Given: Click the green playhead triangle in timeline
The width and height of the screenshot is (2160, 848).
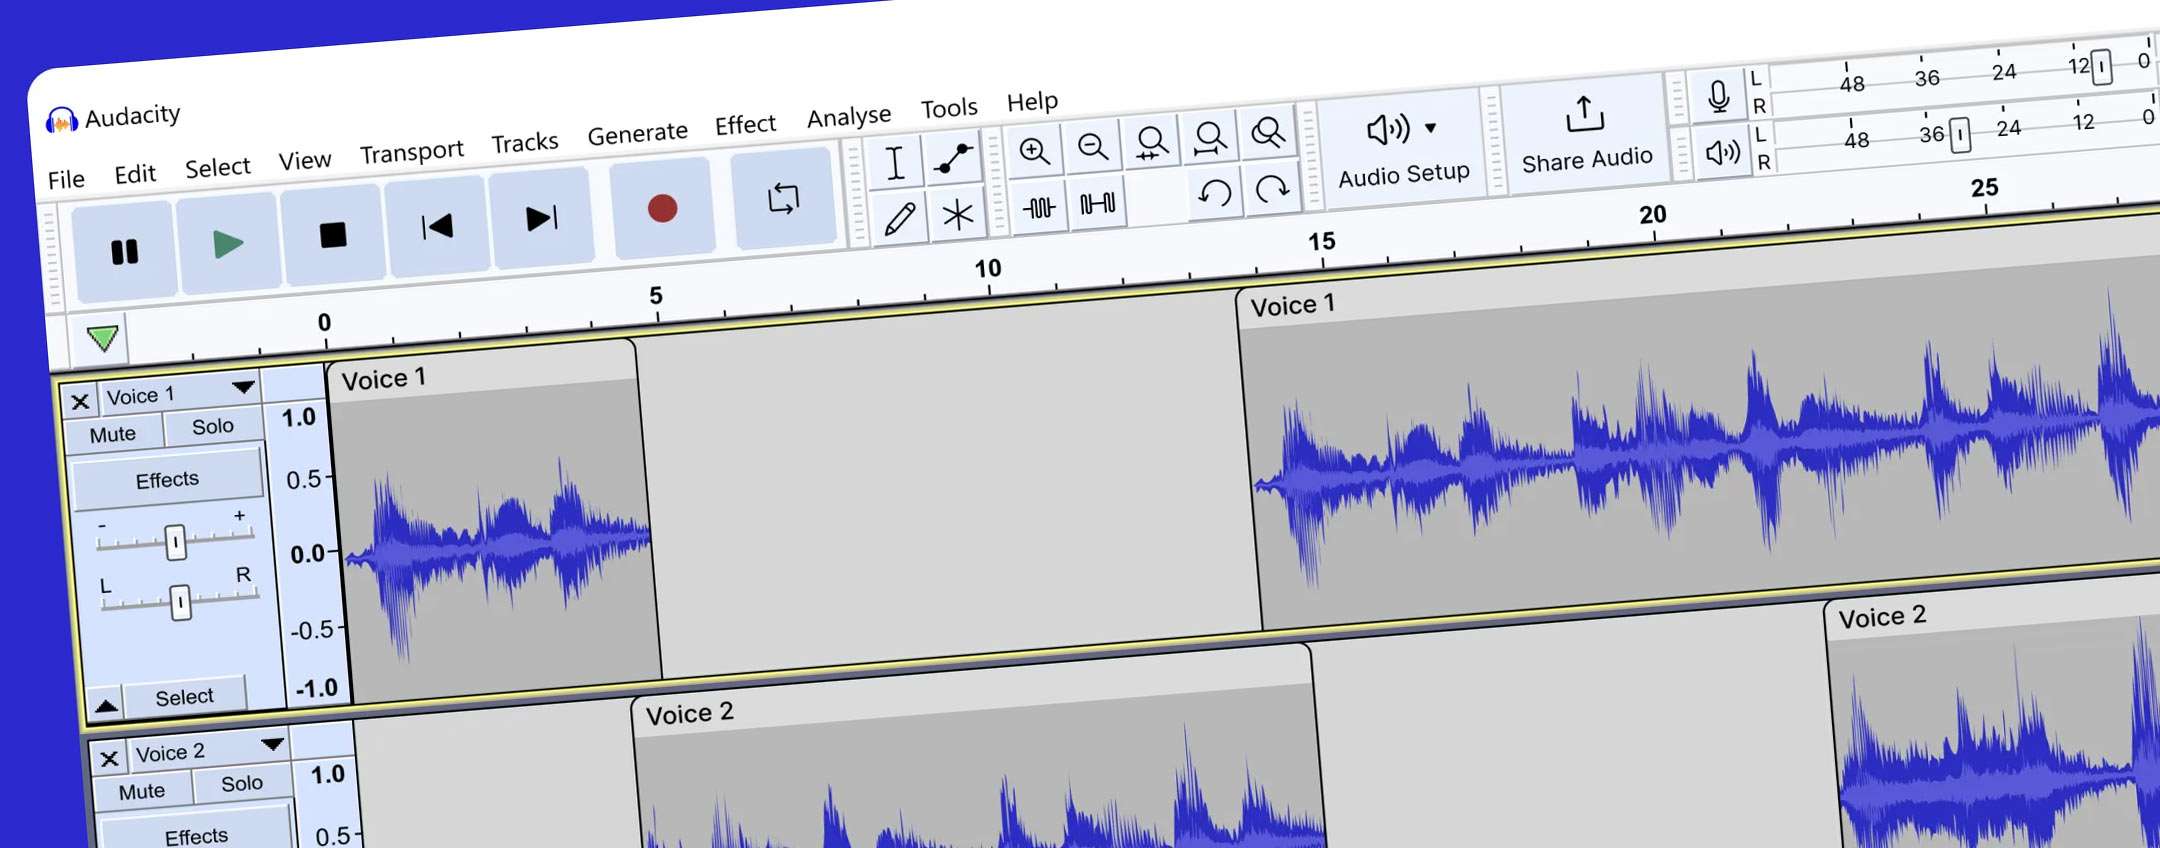Looking at the screenshot, I should click(x=102, y=339).
